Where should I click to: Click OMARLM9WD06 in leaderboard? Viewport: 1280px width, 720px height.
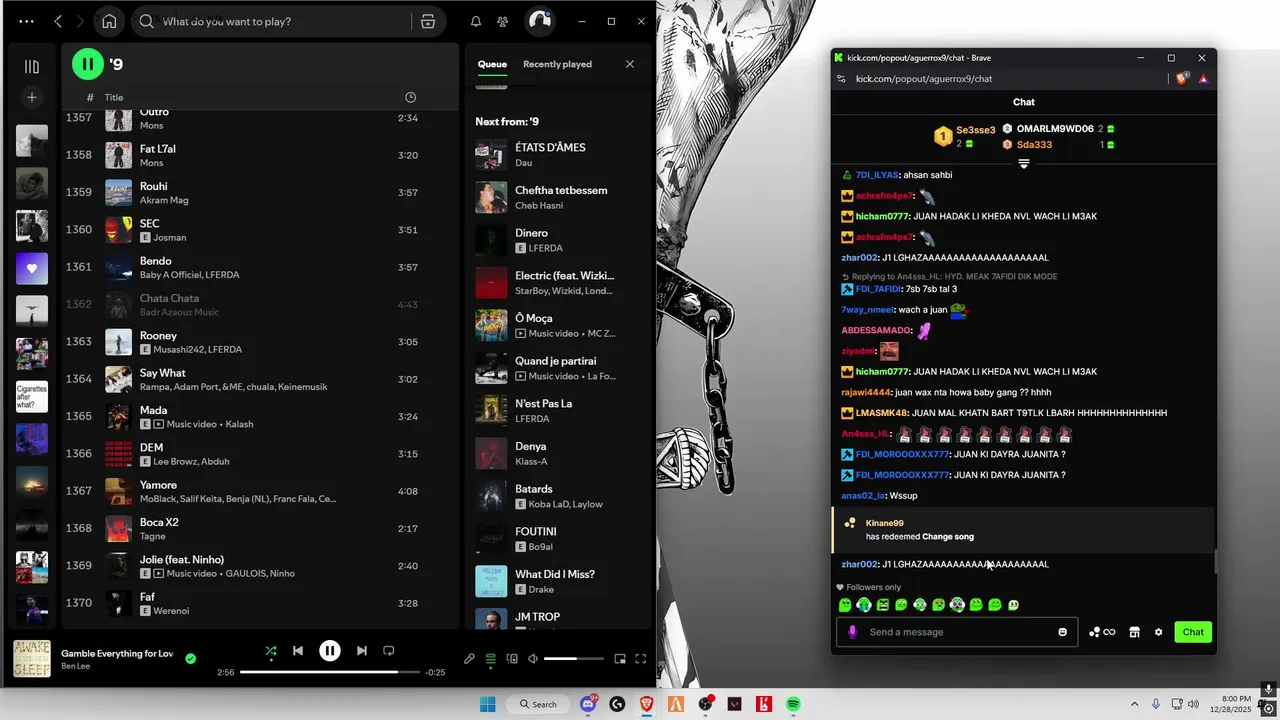pyautogui.click(x=1055, y=129)
